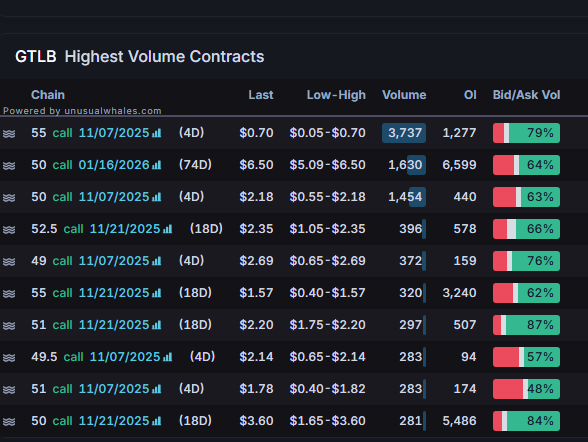Image resolution: width=588 pixels, height=442 pixels.
Task: Open 01/16/2026 expiry date link
Action: [x=114, y=165]
